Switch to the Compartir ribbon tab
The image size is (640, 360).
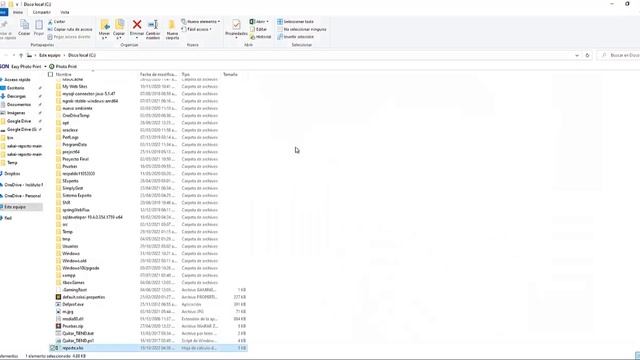[42, 12]
